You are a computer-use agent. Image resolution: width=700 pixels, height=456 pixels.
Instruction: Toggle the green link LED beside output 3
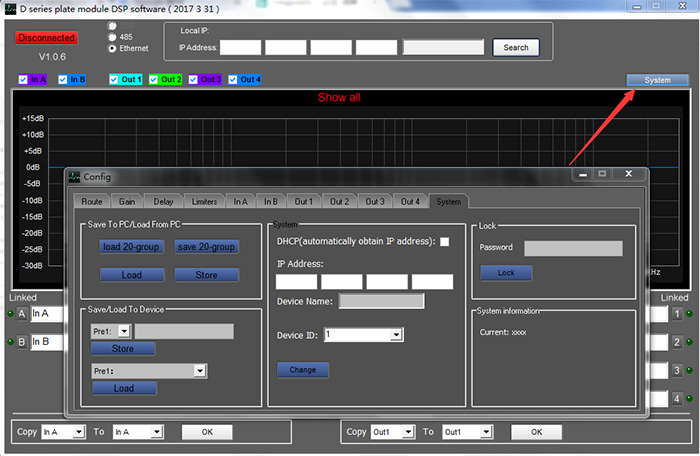pos(689,370)
